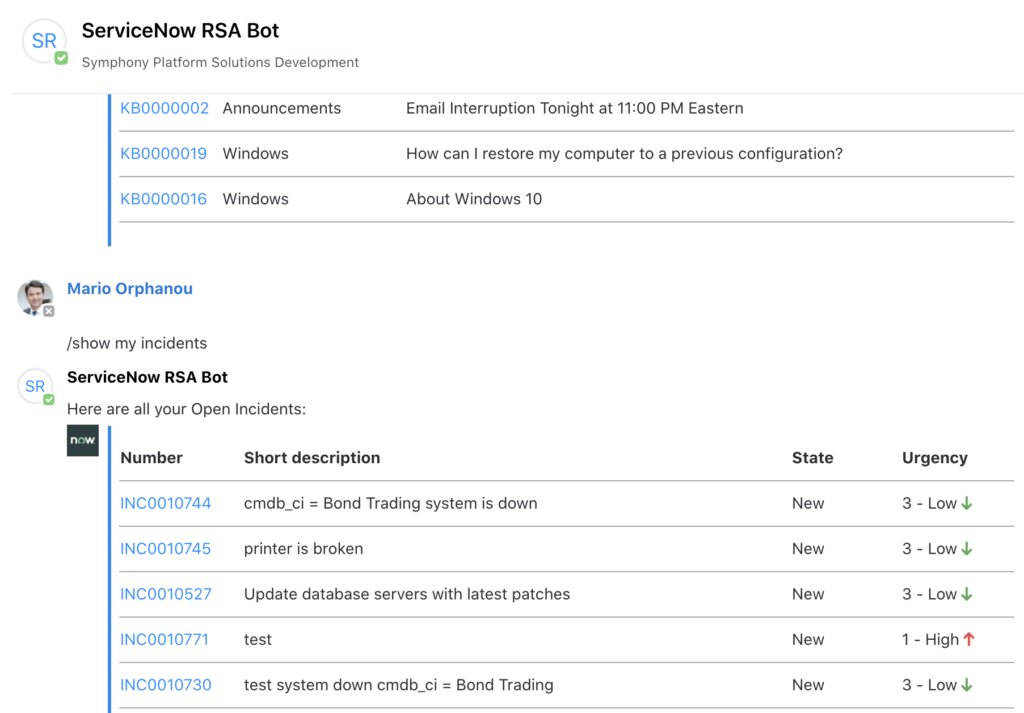Open incident INC0010730
This screenshot has height=713, width=1024.
(166, 685)
